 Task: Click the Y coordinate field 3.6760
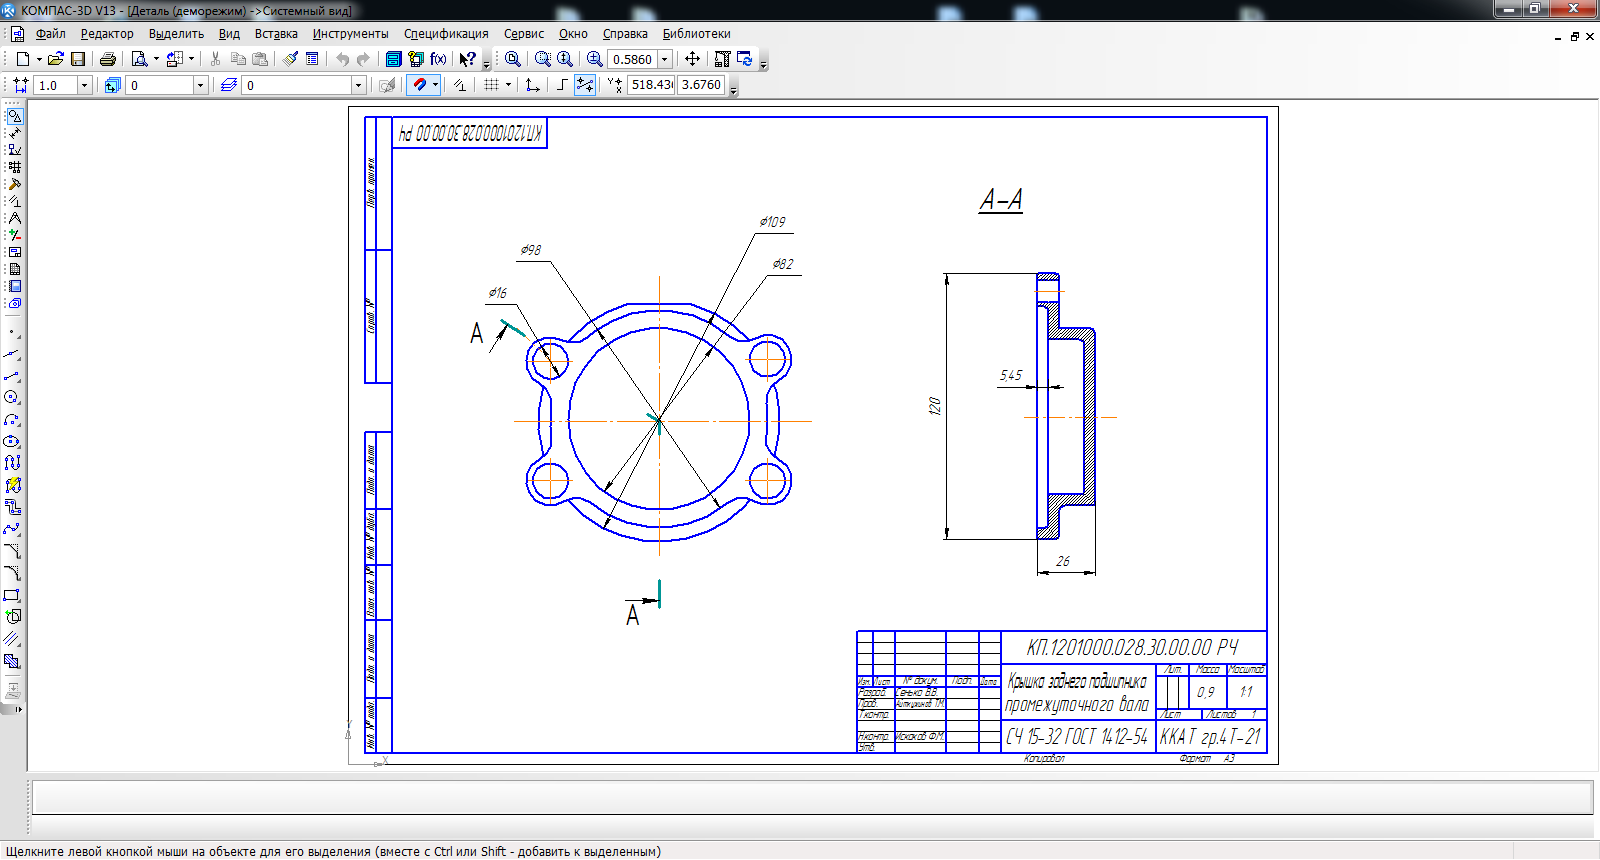pyautogui.click(x=701, y=85)
